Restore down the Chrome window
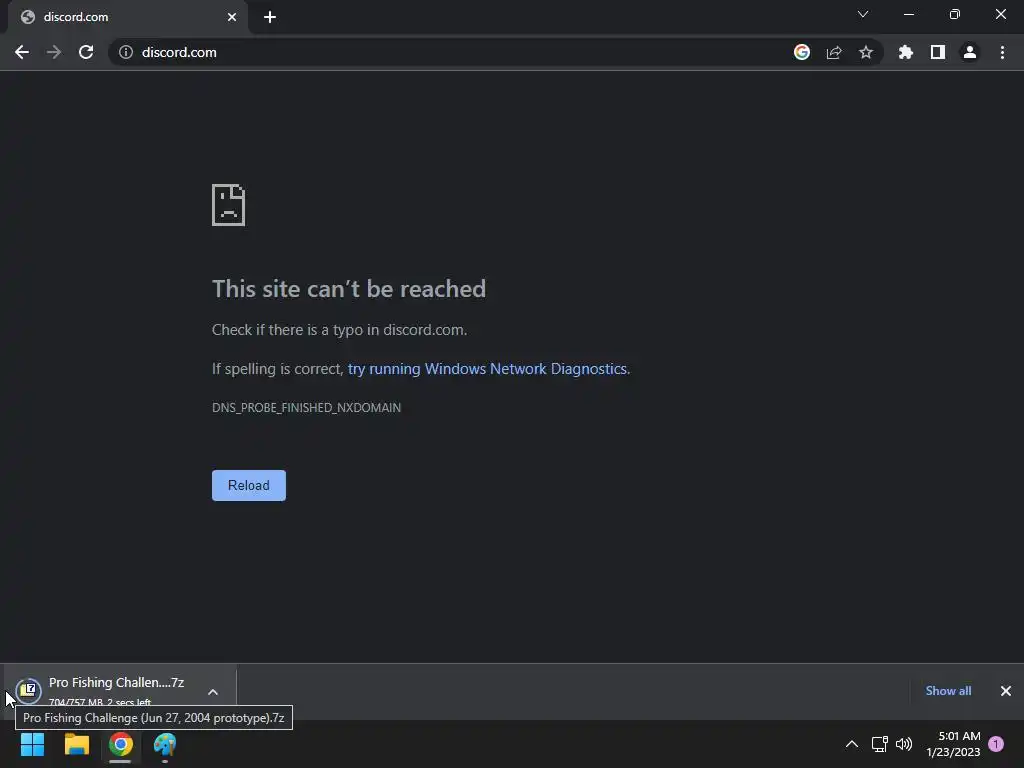Viewport: 1024px width, 768px height. tap(955, 14)
